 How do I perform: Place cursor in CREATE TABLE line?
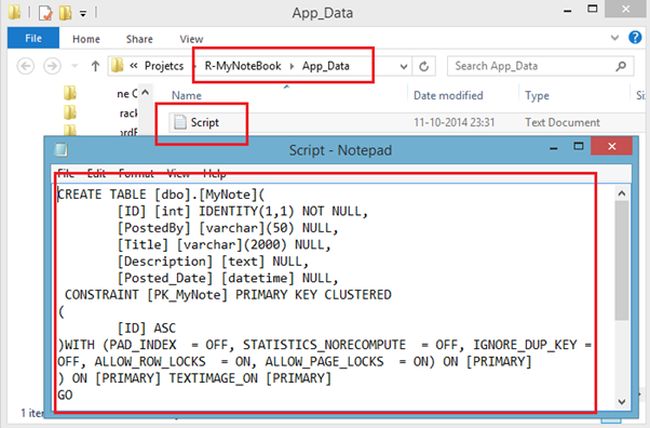[x=161, y=195]
